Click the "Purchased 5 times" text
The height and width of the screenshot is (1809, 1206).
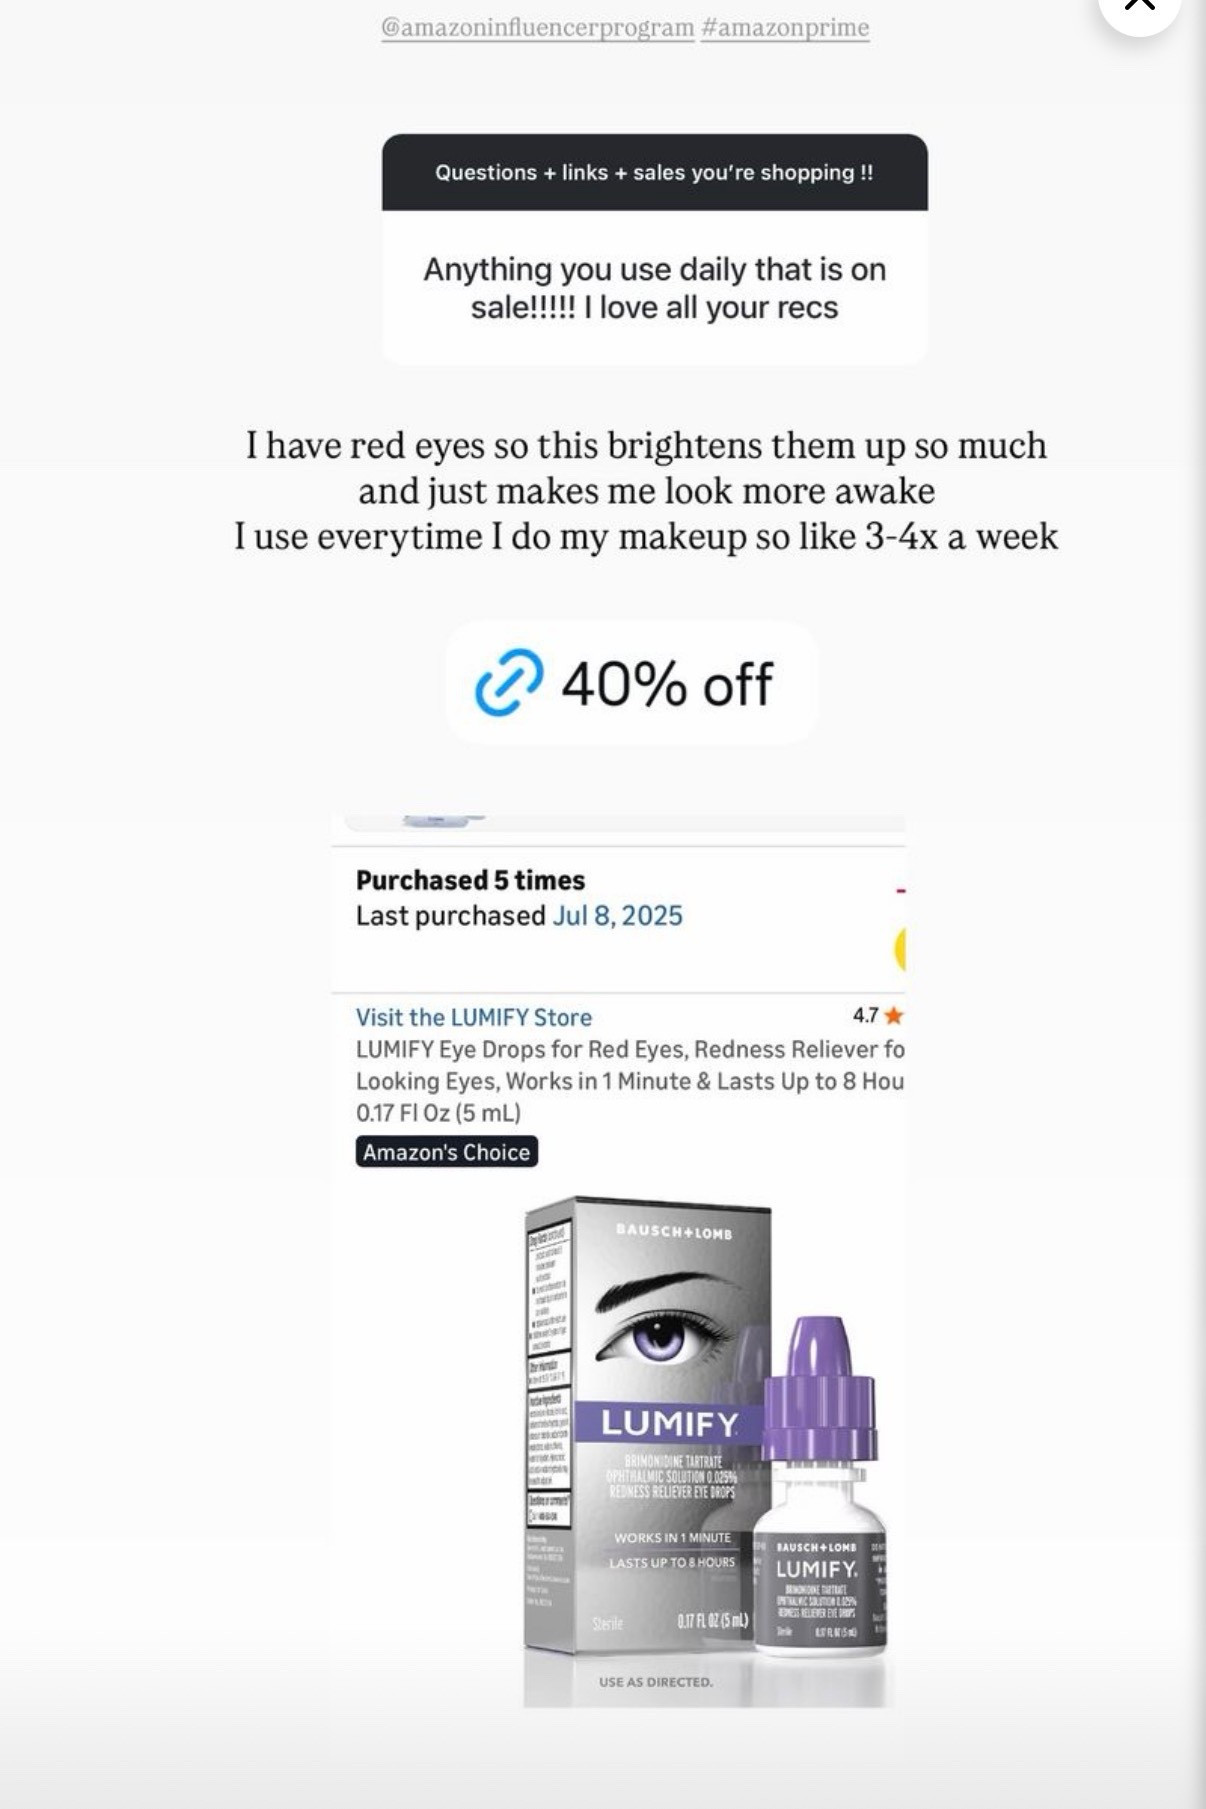[470, 880]
